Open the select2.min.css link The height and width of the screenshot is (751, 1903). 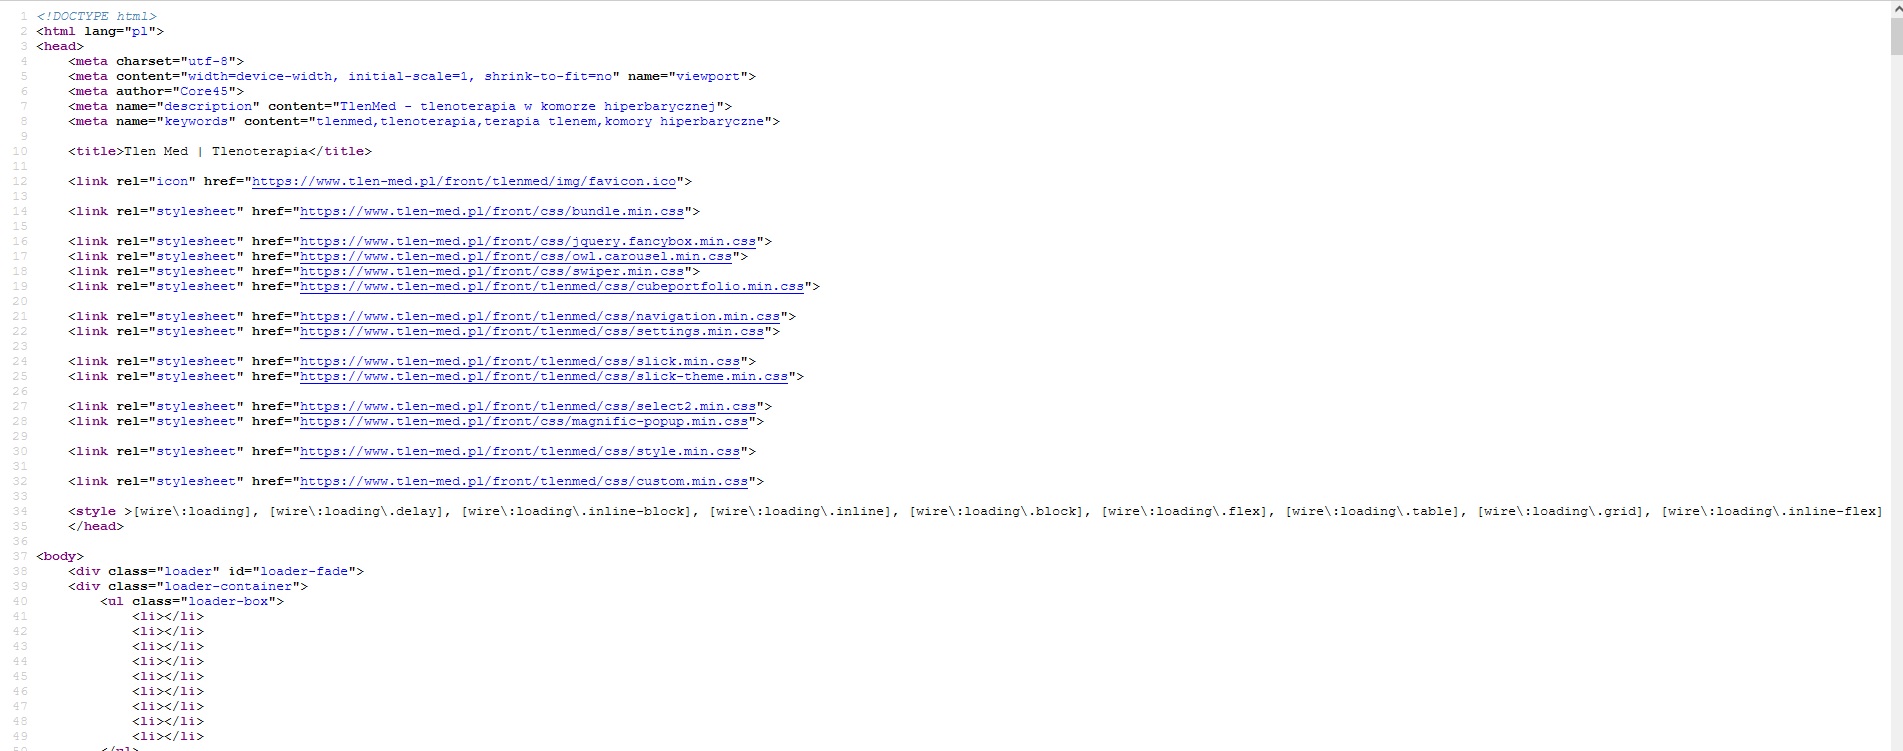[528, 407]
